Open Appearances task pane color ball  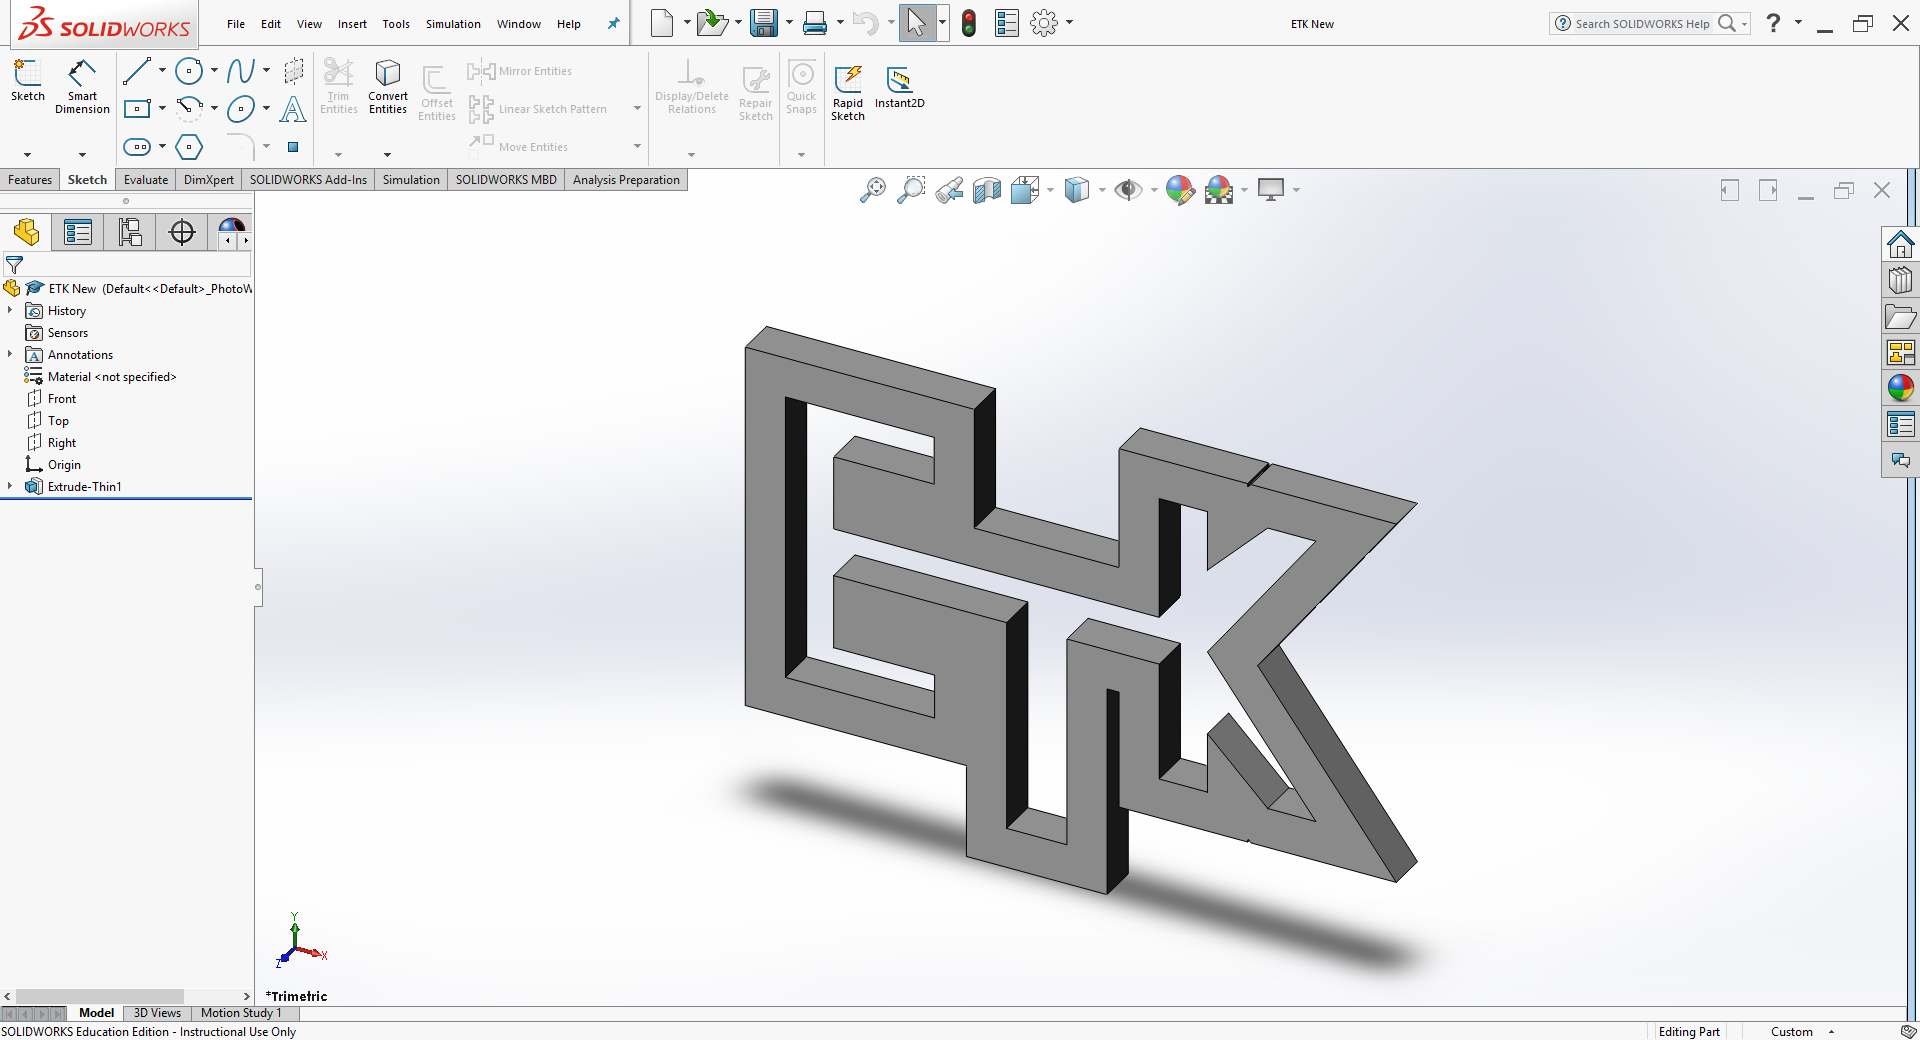point(1900,388)
